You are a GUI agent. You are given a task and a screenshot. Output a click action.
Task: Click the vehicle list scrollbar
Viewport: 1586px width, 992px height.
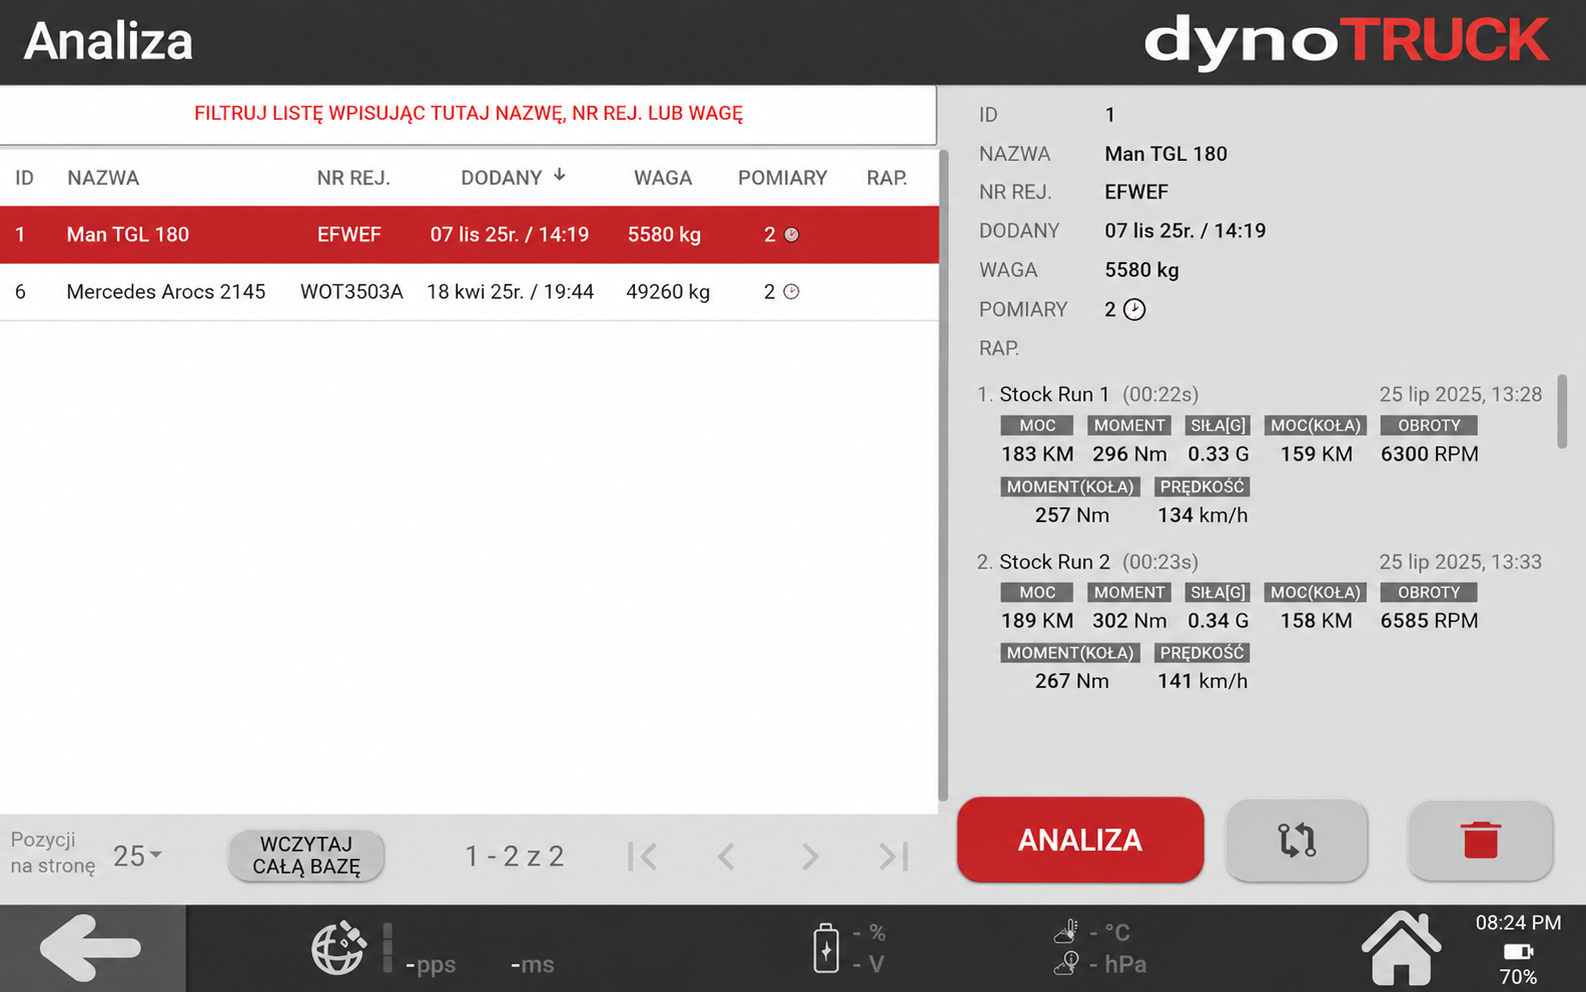(943, 475)
